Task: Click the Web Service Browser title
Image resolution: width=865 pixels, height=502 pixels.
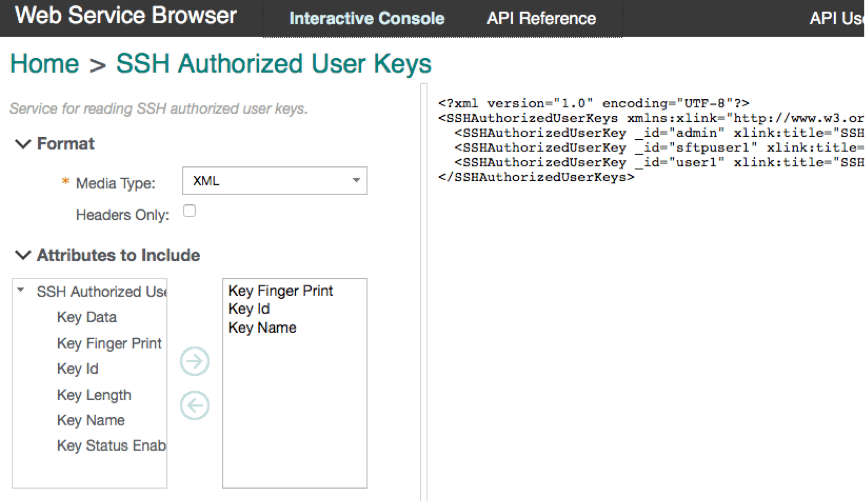Action: pos(126,15)
